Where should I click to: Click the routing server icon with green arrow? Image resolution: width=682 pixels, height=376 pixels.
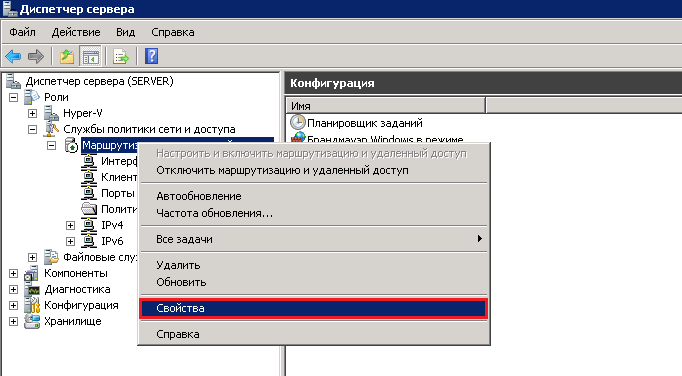70,145
